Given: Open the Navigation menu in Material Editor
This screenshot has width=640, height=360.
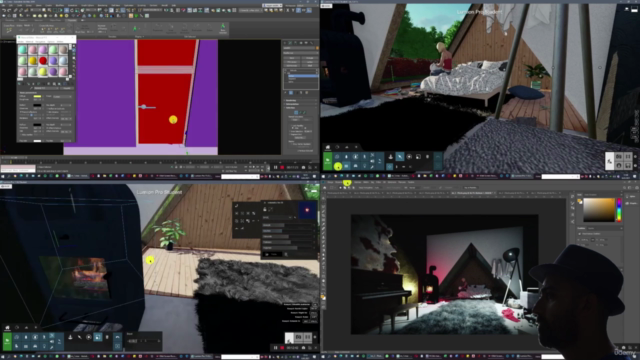Looking at the screenshot, I should click(x=40, y=42).
